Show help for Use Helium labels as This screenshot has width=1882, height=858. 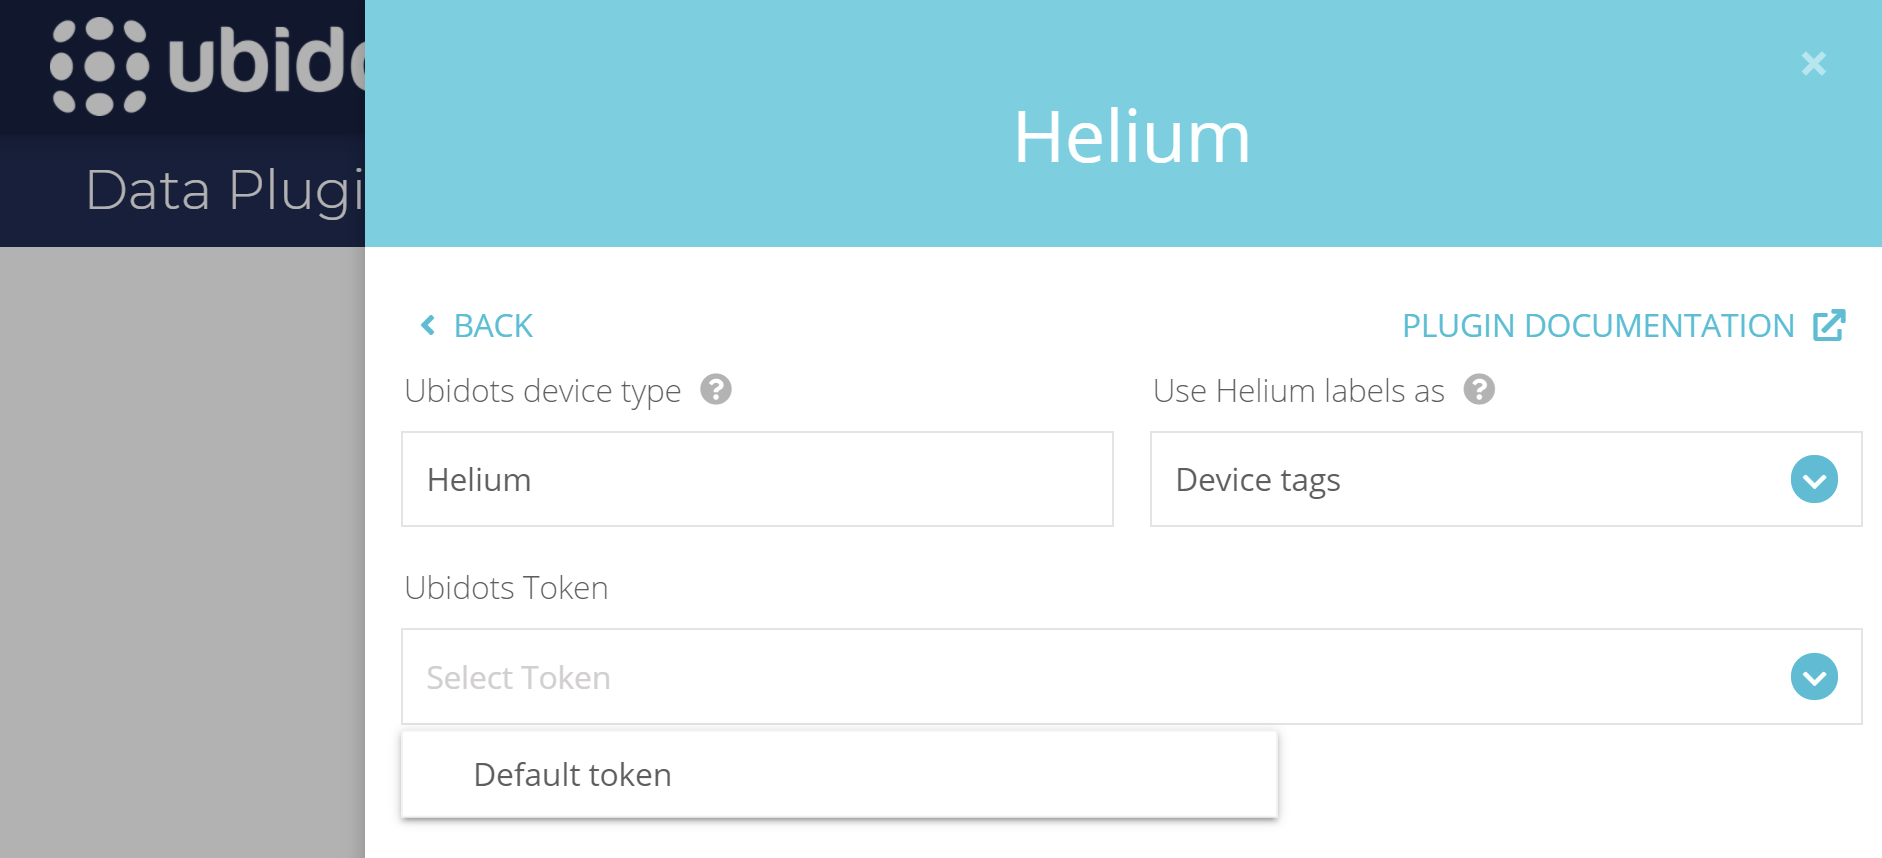coord(1479,389)
